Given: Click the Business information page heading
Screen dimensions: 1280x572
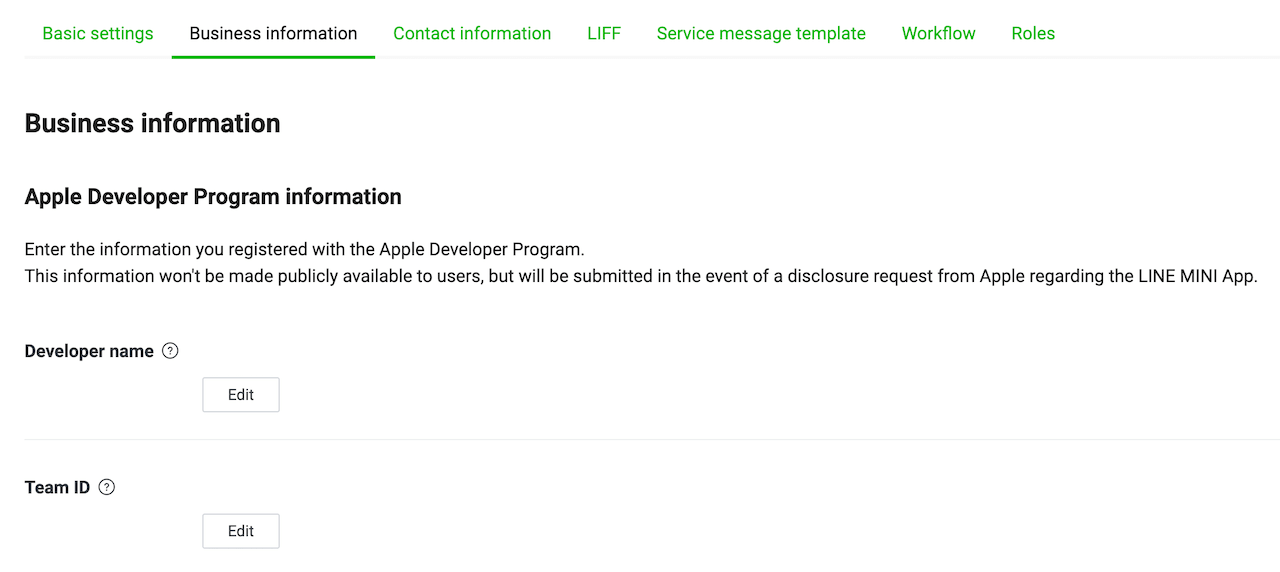Looking at the screenshot, I should coord(152,123).
